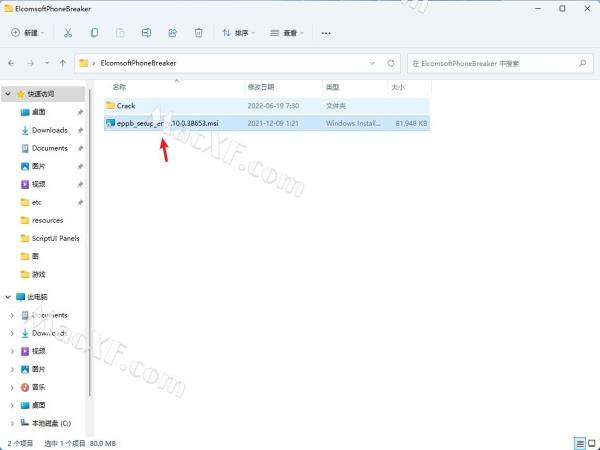Click the Rename icon in toolbar
Screen dimensions: 600x450
point(146,33)
